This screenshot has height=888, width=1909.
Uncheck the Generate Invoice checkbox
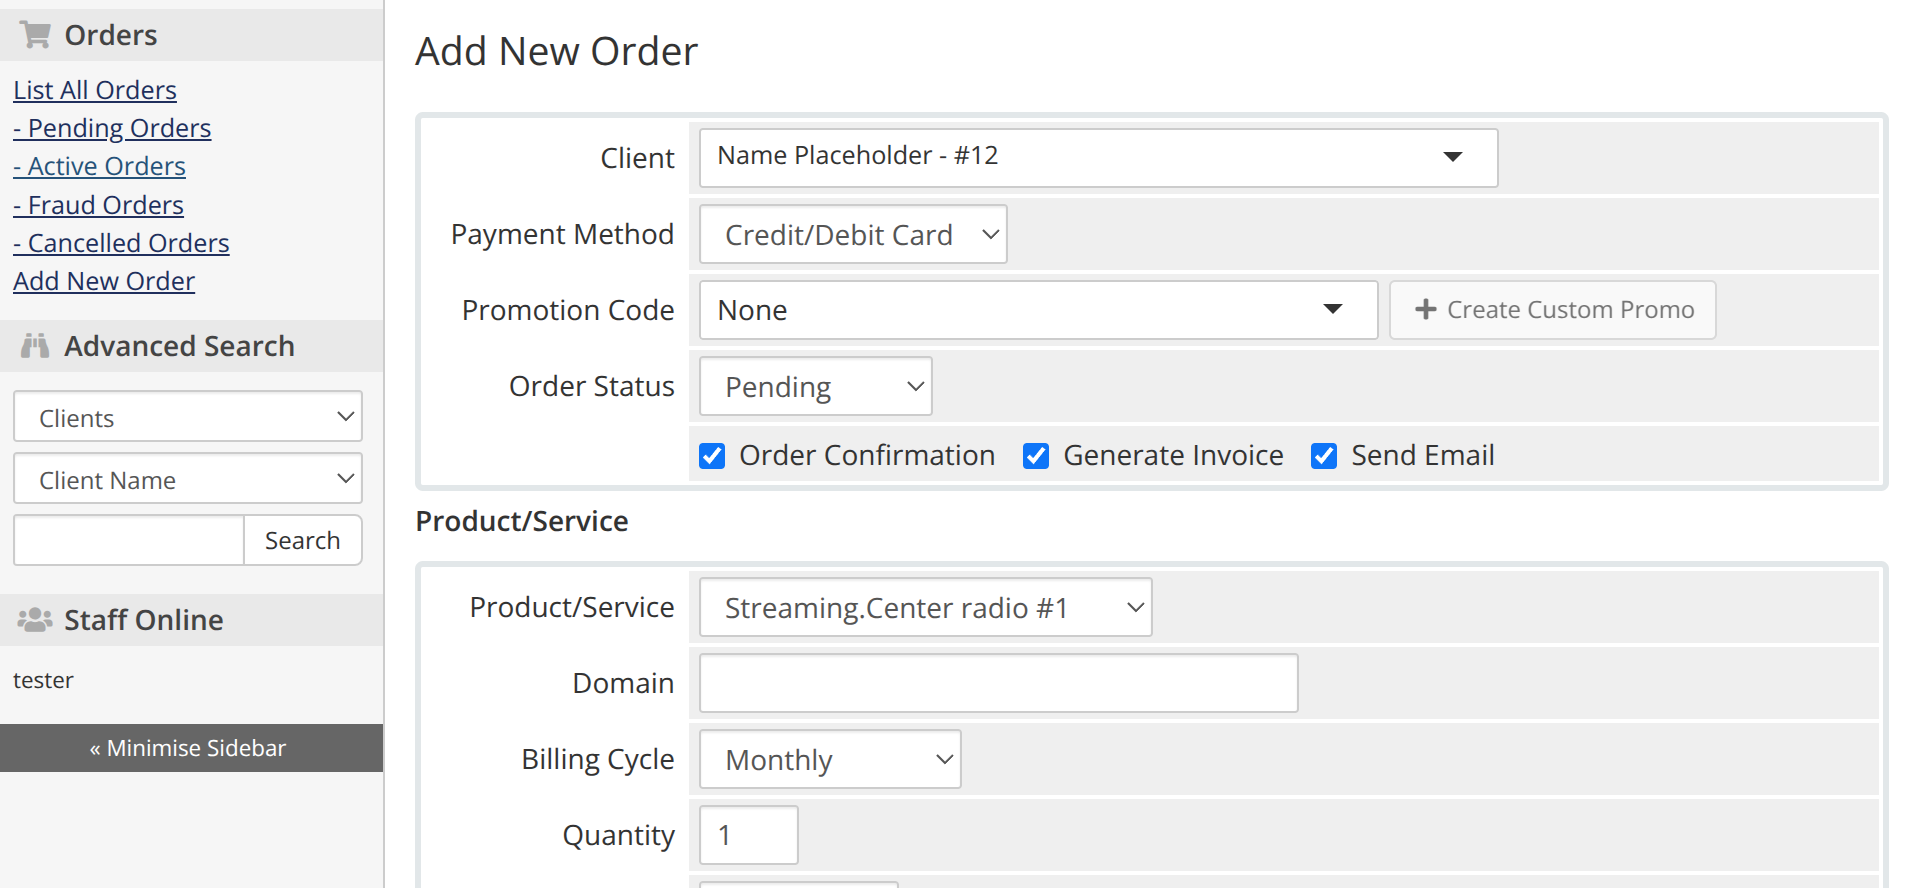click(x=1036, y=456)
